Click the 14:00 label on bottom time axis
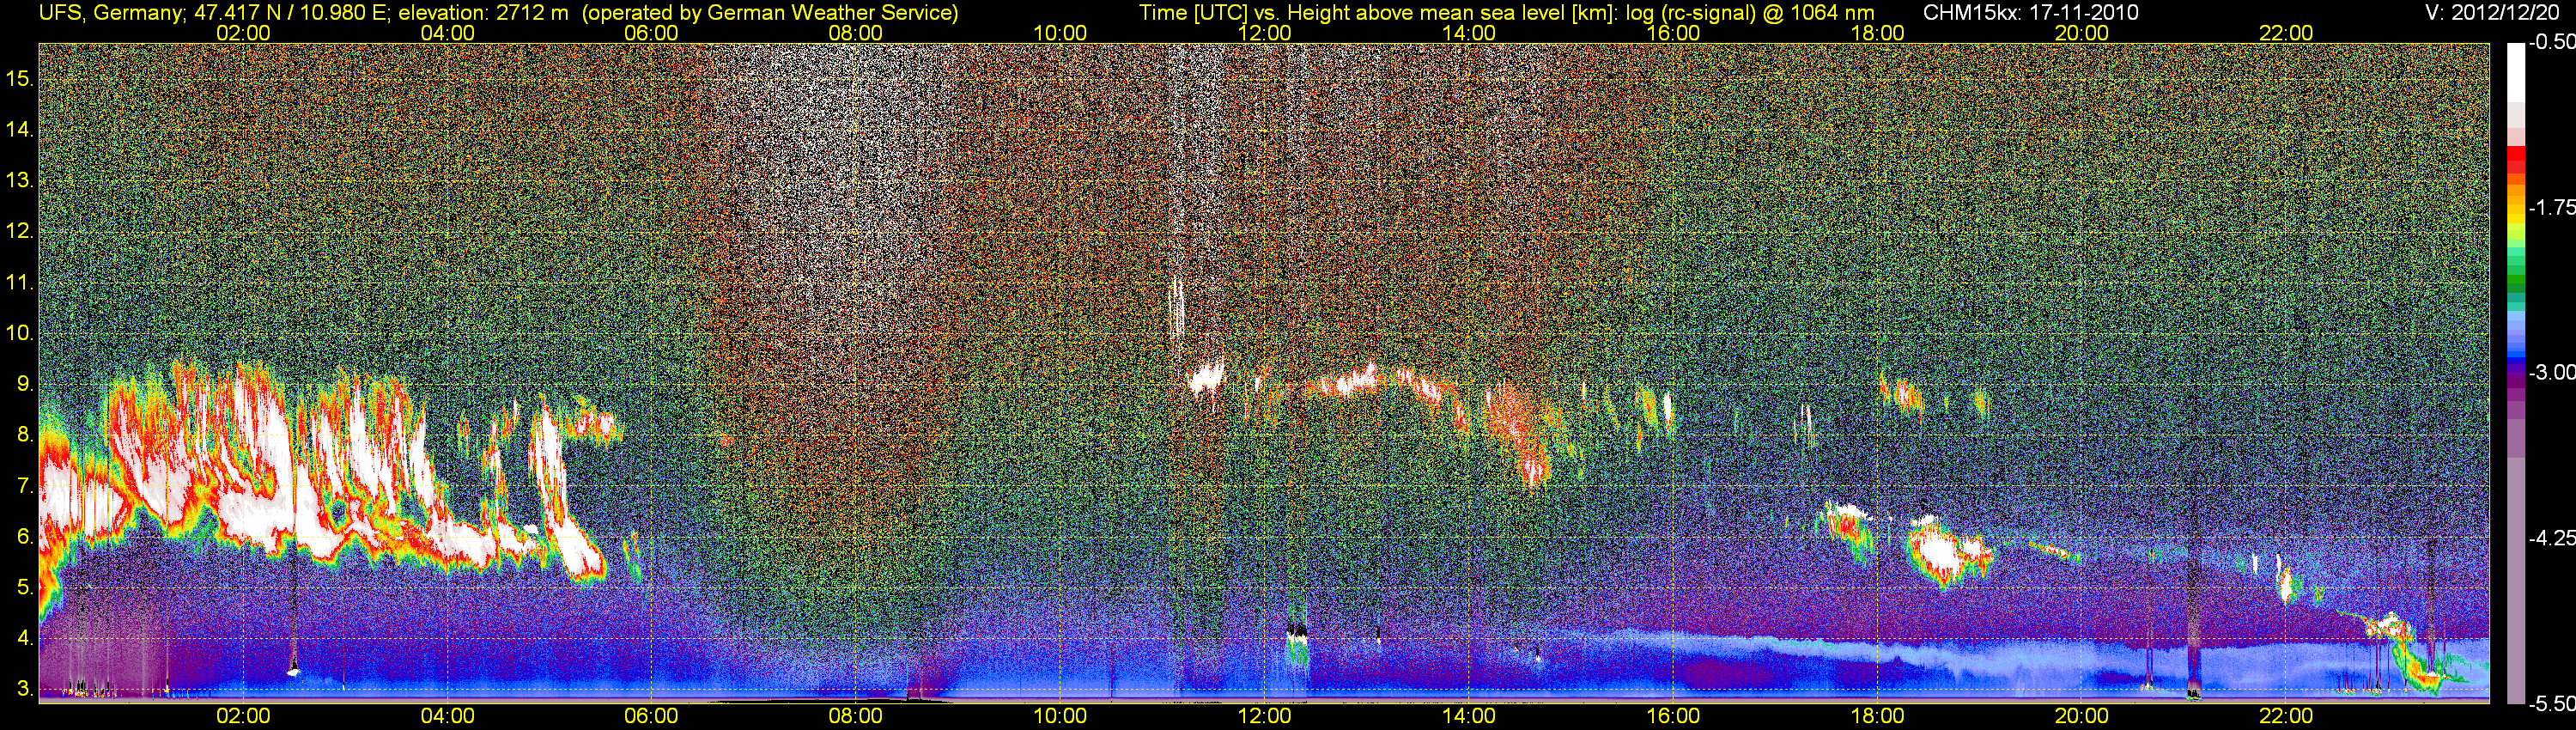The height and width of the screenshot is (730, 2576). pyautogui.click(x=1469, y=716)
